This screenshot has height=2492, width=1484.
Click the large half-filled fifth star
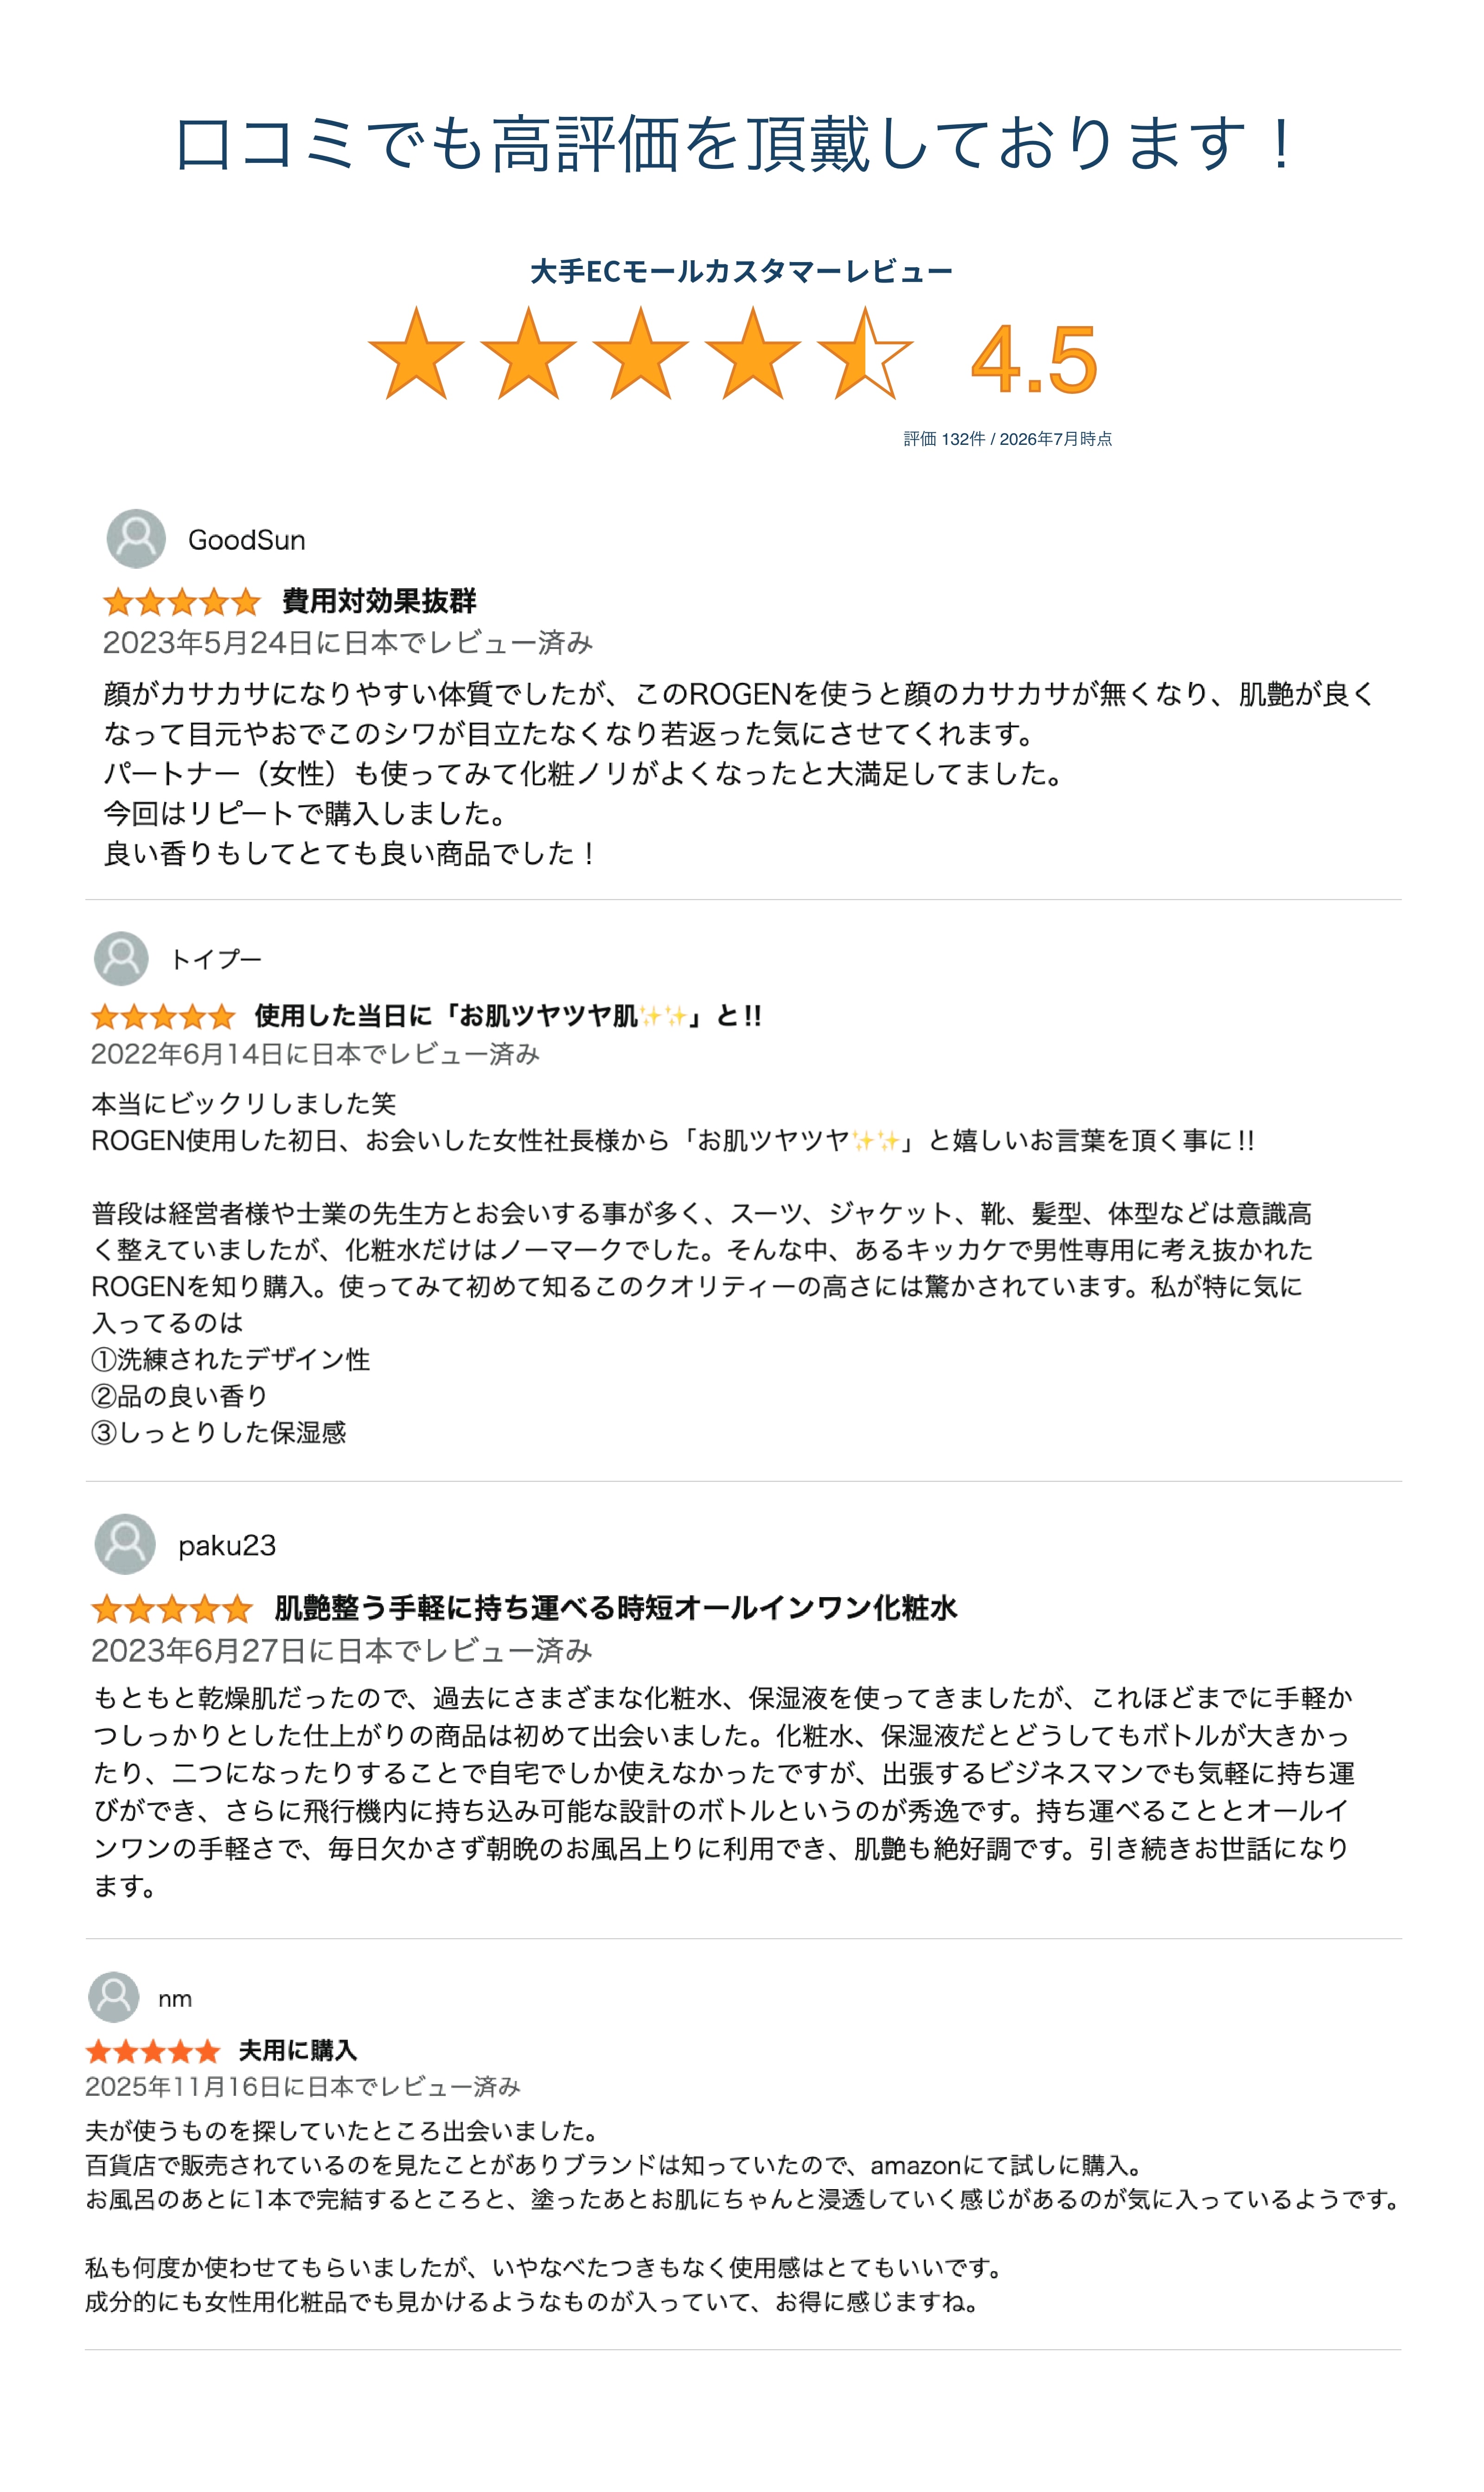pyautogui.click(x=864, y=354)
